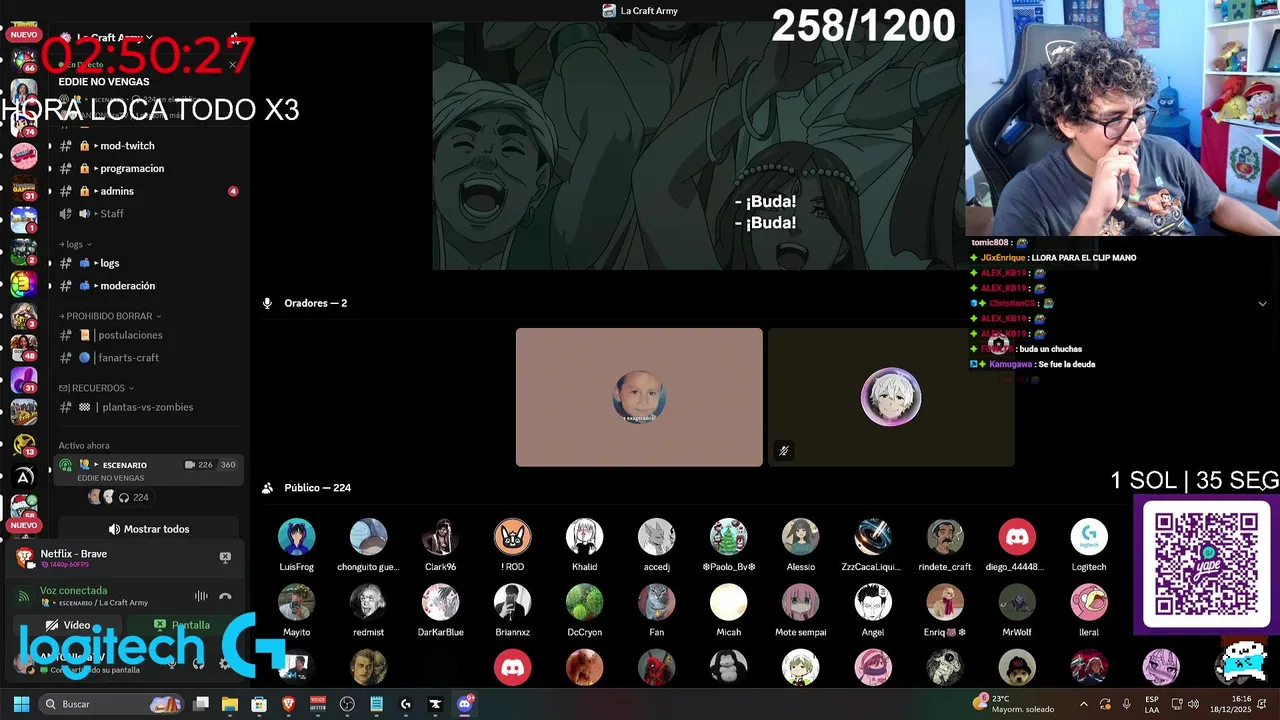Open accedj's audience avatar
The width and height of the screenshot is (1280, 720).
pyautogui.click(x=656, y=537)
